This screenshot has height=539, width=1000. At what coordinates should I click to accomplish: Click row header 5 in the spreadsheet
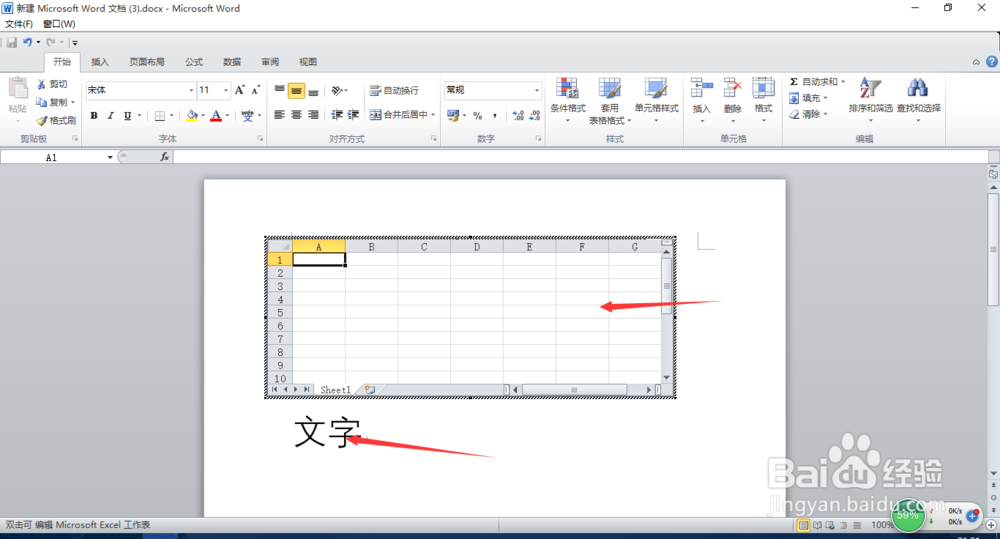280,313
